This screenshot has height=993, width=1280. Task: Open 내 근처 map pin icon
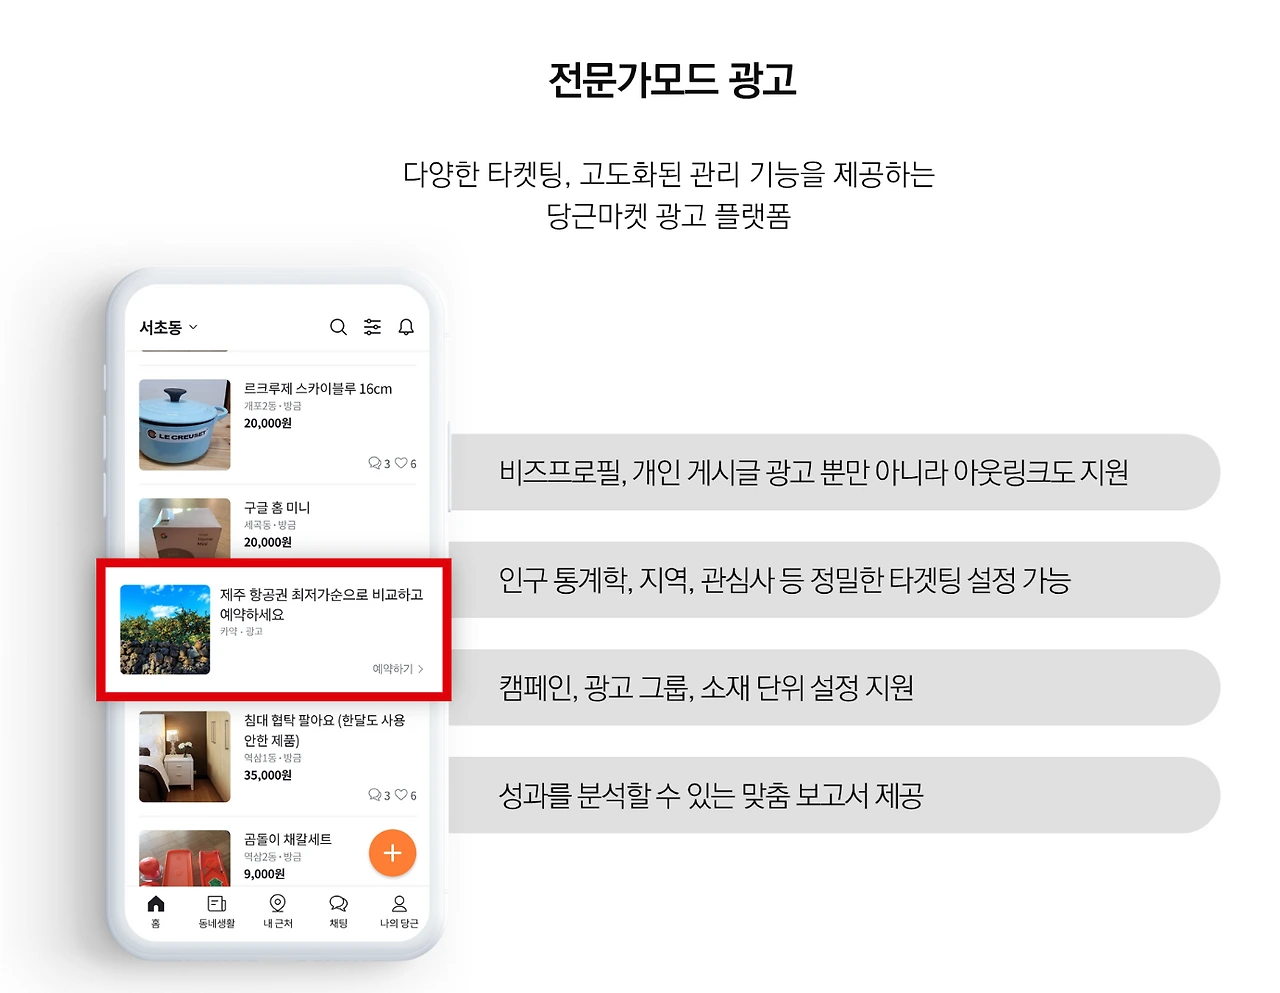(277, 903)
